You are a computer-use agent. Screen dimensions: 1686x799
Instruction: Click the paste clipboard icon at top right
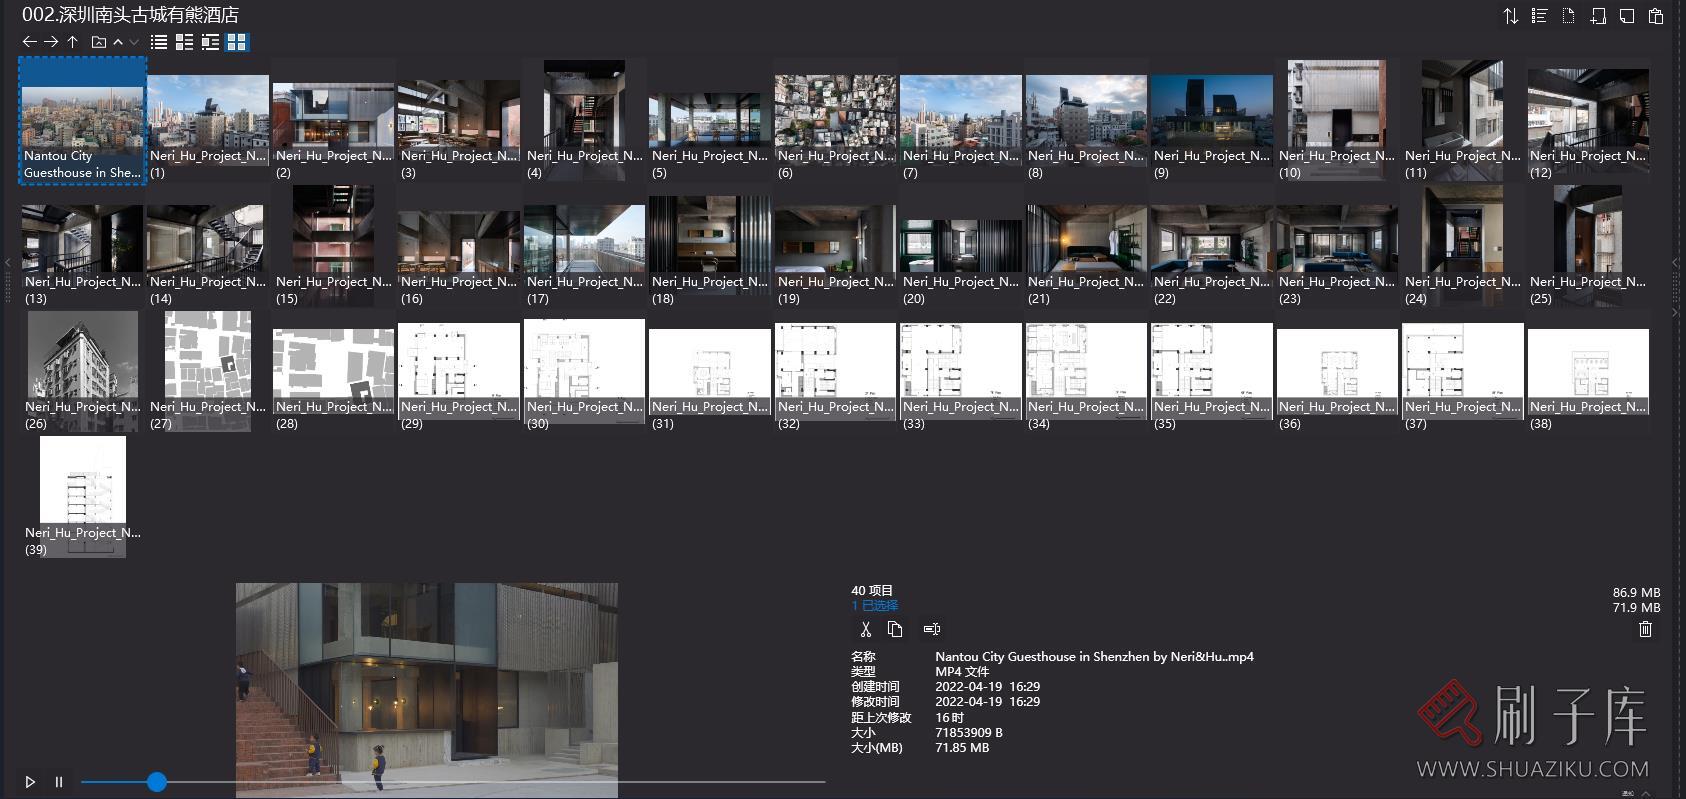point(1656,16)
